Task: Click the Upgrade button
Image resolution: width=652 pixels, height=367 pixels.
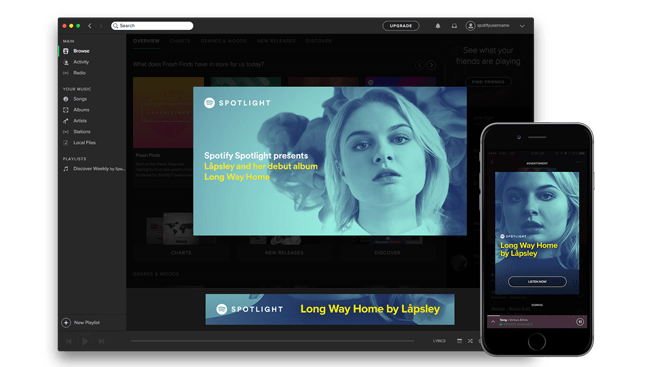Action: pyautogui.click(x=401, y=26)
